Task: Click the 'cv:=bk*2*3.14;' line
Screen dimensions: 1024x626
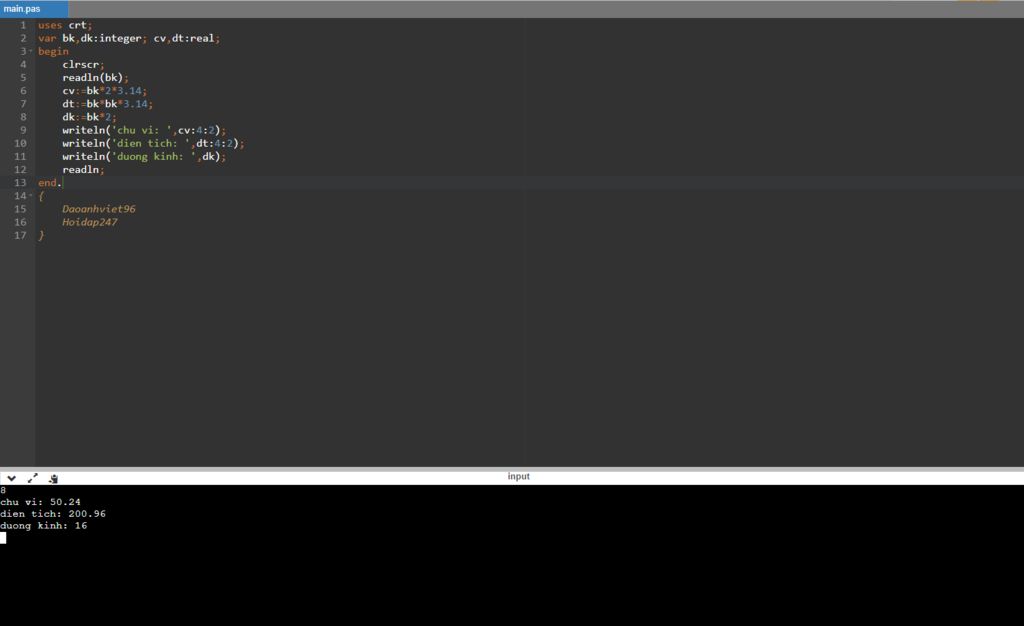Action: pos(104,91)
